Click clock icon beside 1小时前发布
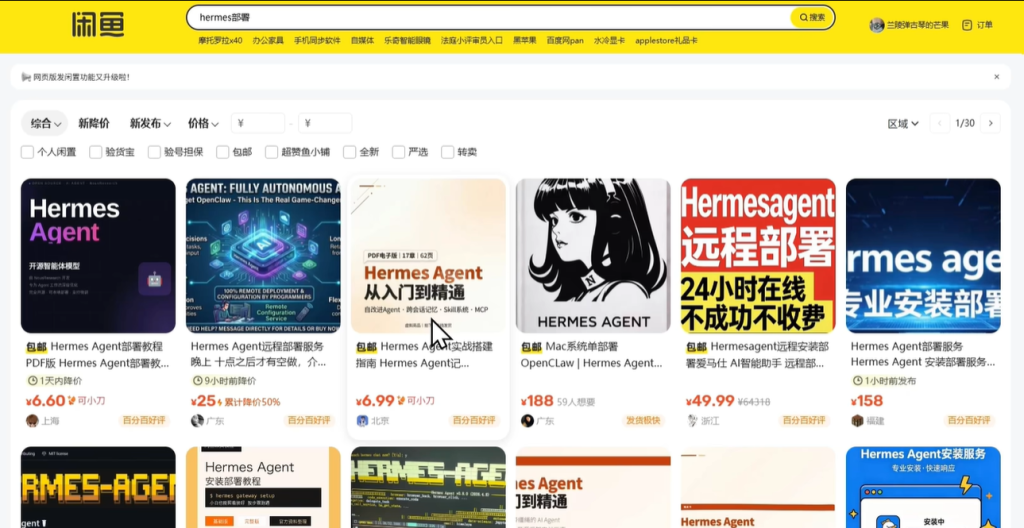1024x528 pixels. 858,380
